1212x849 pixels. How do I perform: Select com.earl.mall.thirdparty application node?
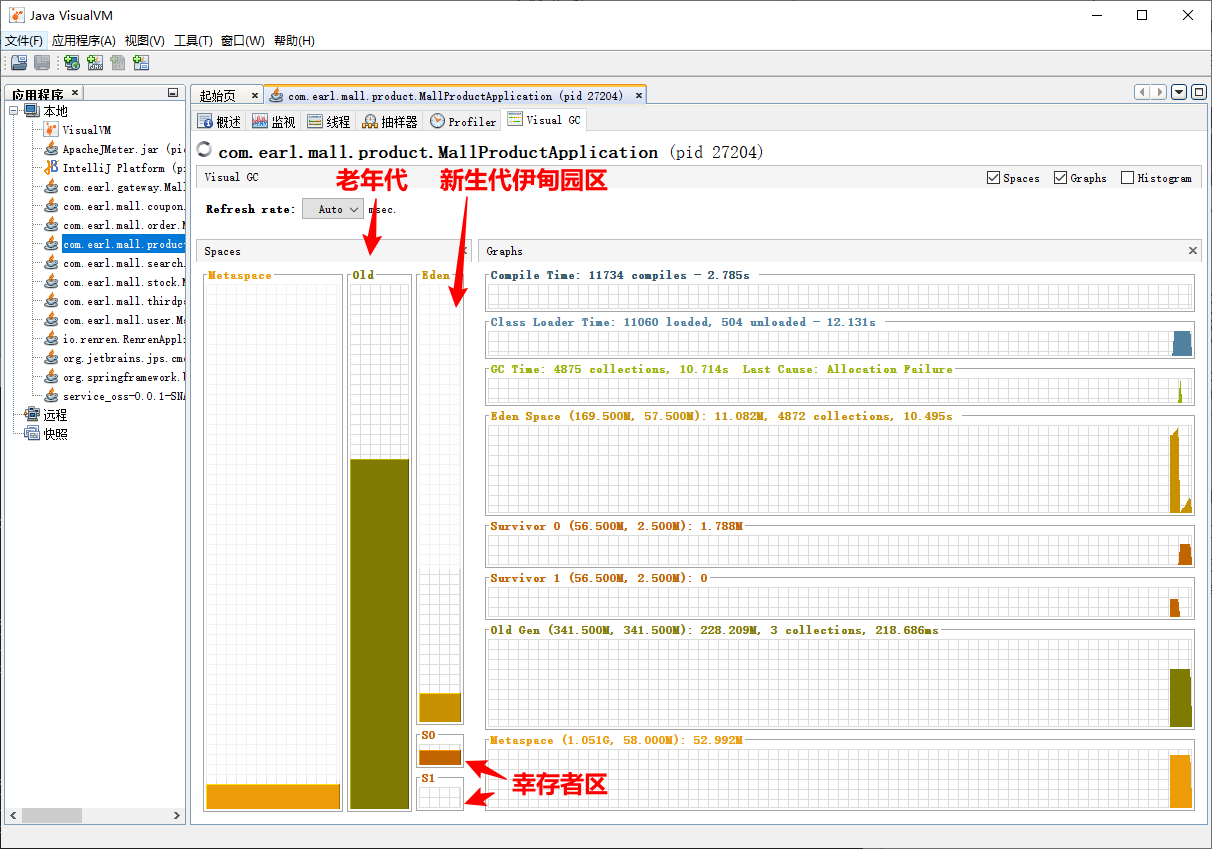point(114,301)
